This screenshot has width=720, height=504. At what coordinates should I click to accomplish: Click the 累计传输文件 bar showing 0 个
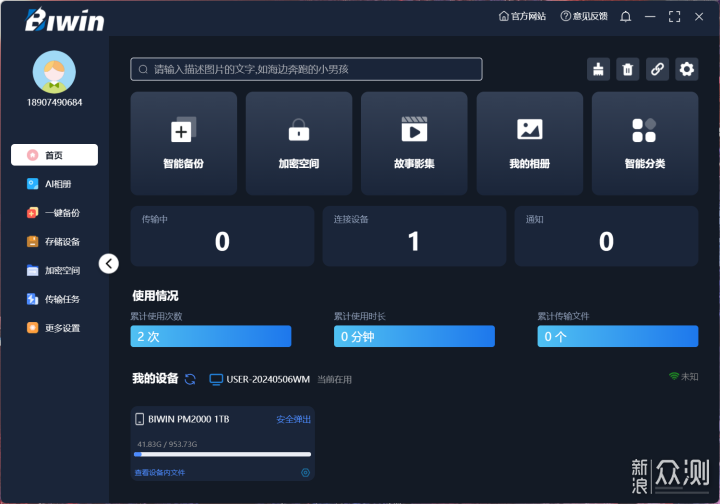618,336
